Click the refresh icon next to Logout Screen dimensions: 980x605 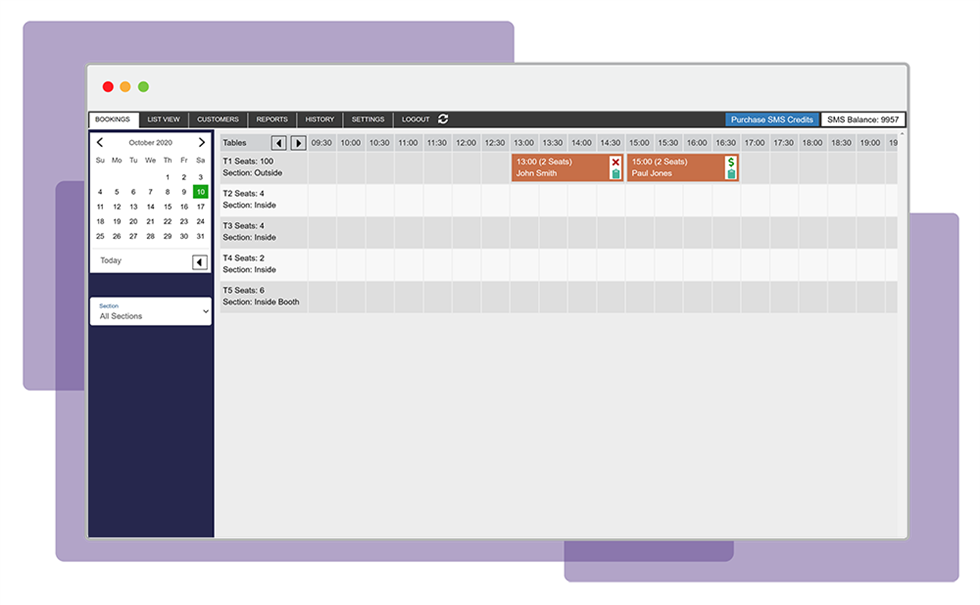click(x=443, y=119)
